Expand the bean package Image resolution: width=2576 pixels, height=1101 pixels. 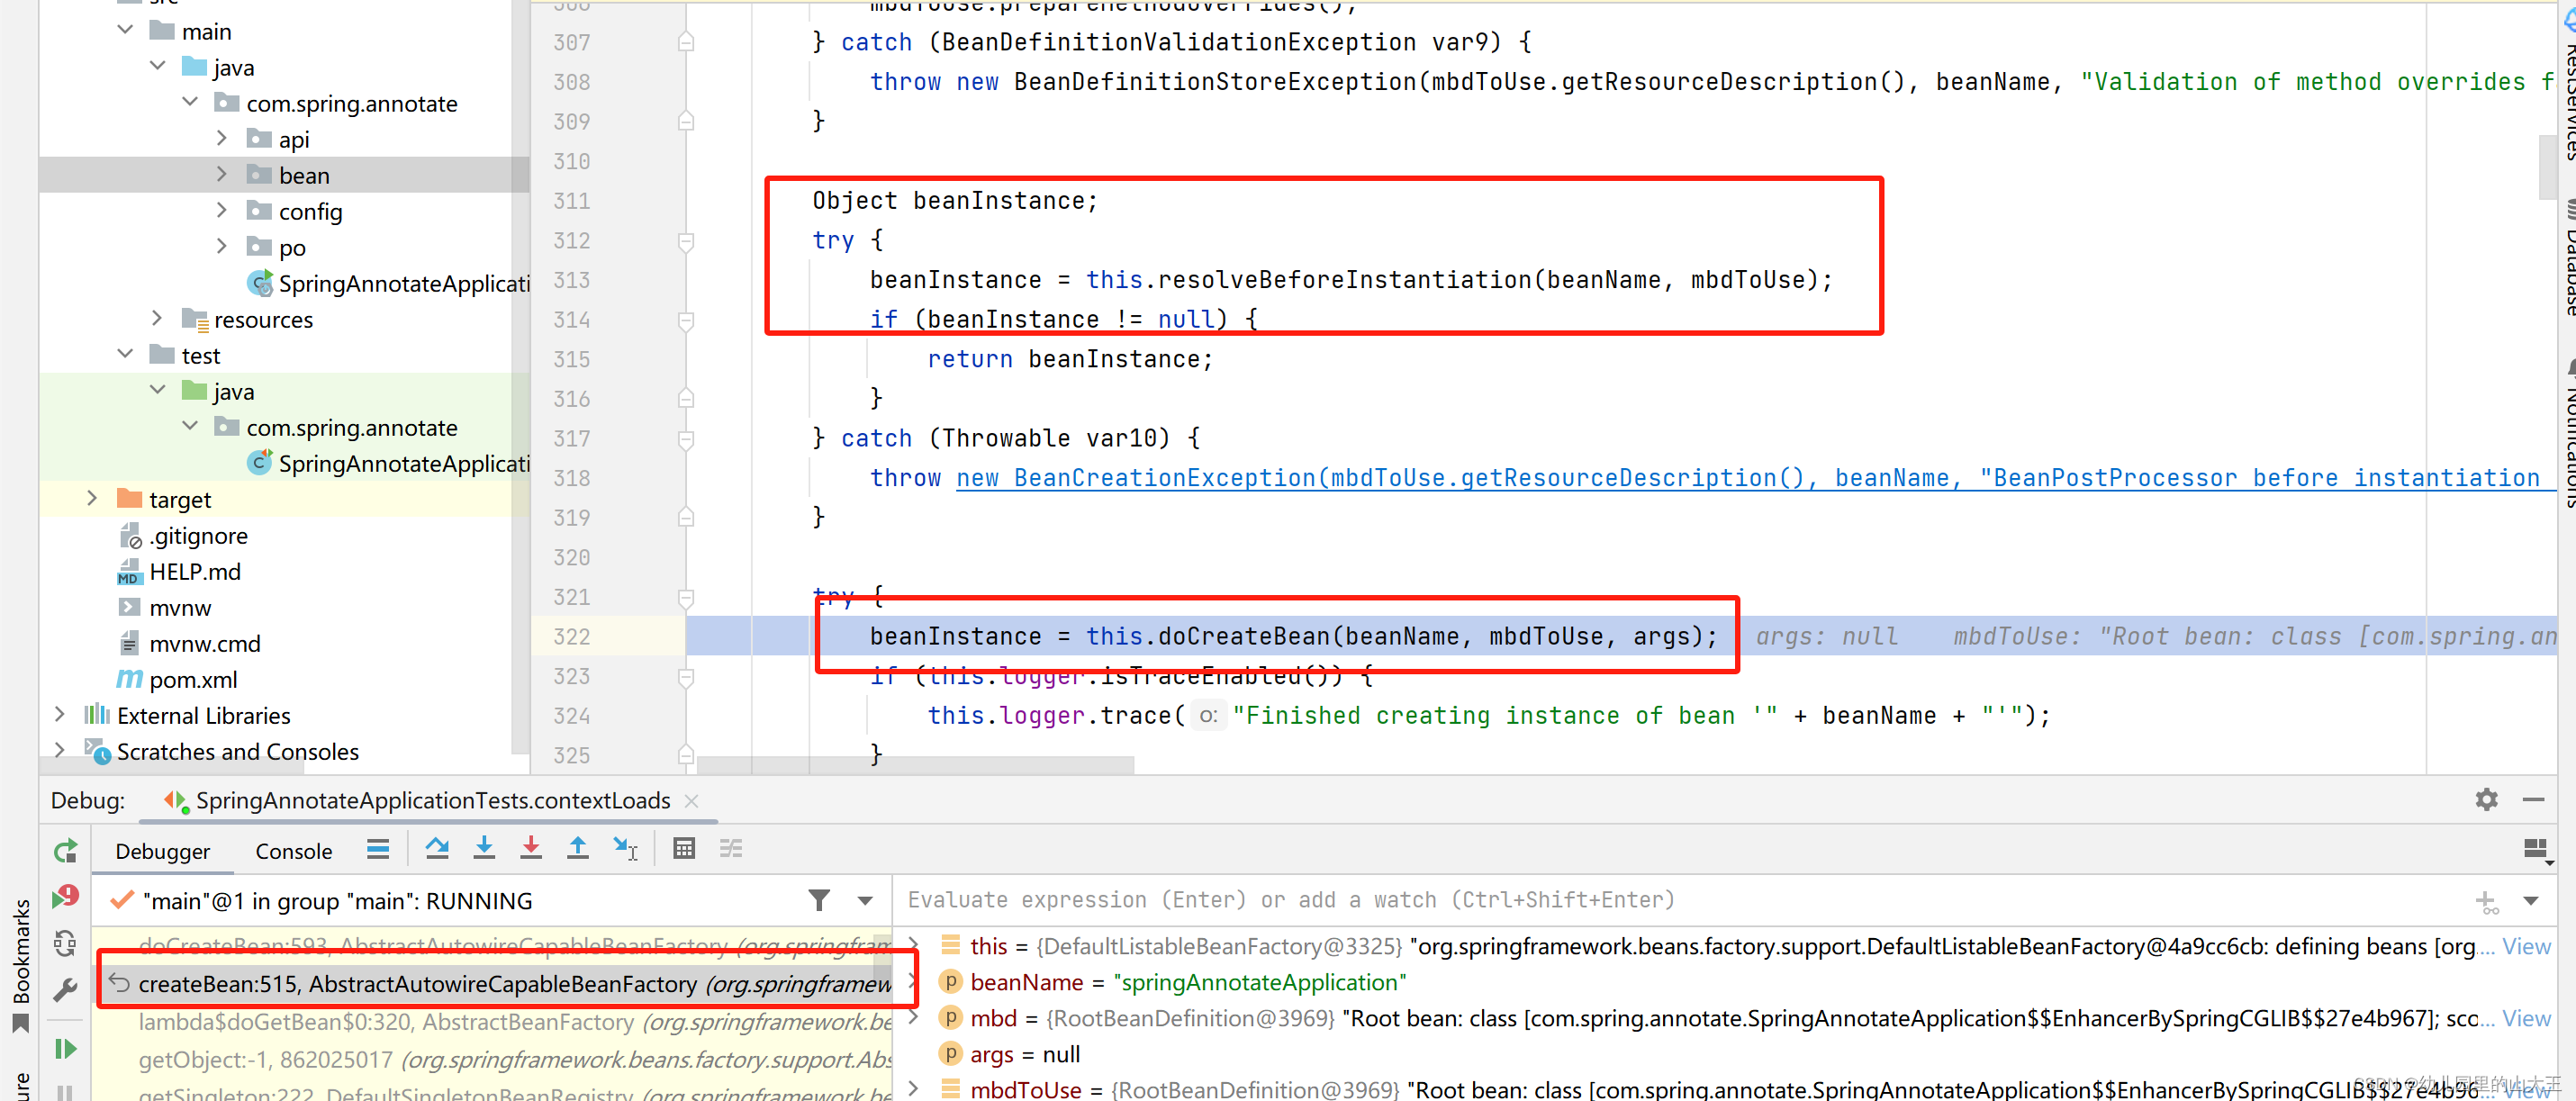click(x=222, y=175)
